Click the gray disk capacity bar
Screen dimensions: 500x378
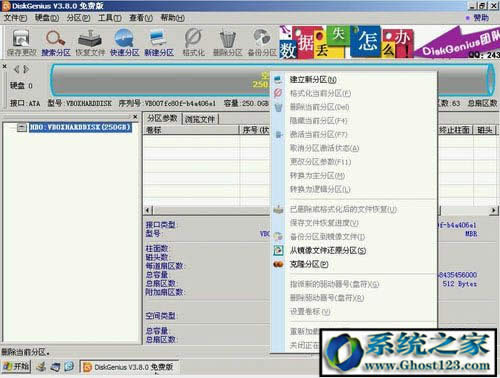point(160,80)
